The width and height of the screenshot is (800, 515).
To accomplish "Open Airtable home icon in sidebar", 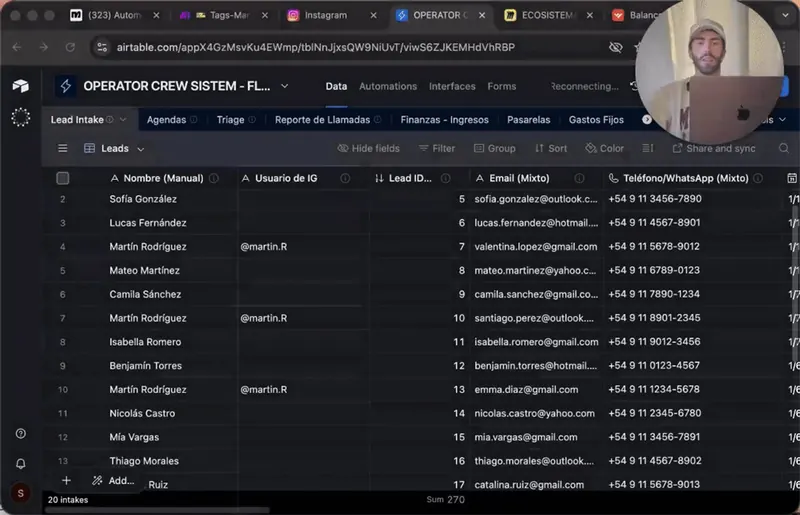I will 20,86.
